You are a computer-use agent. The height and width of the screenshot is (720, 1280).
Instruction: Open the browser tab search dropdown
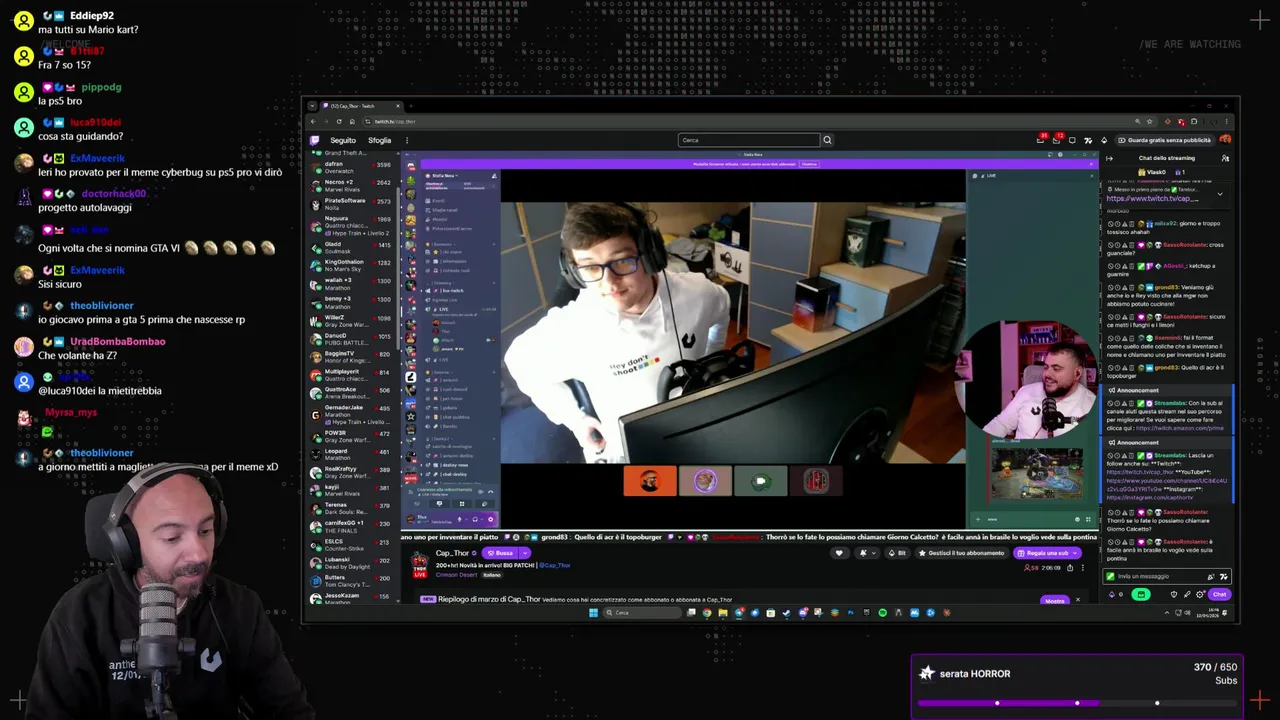click(x=312, y=106)
